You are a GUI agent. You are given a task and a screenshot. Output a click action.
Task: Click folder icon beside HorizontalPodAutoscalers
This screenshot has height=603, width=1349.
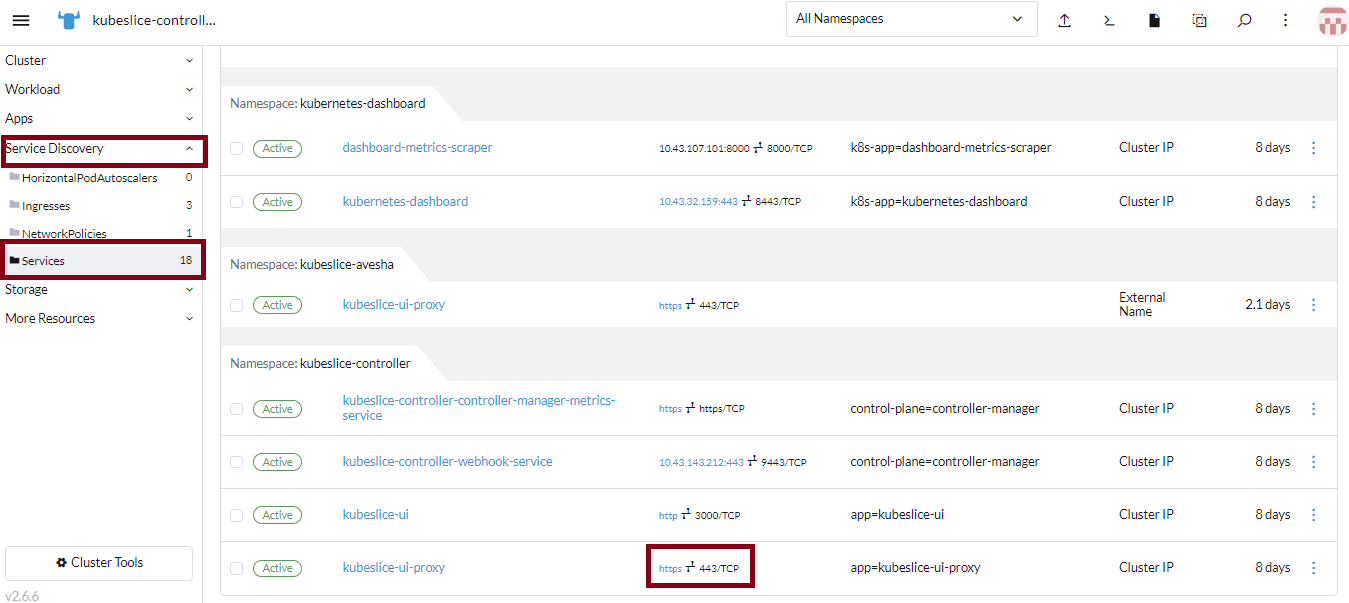click(x=14, y=177)
